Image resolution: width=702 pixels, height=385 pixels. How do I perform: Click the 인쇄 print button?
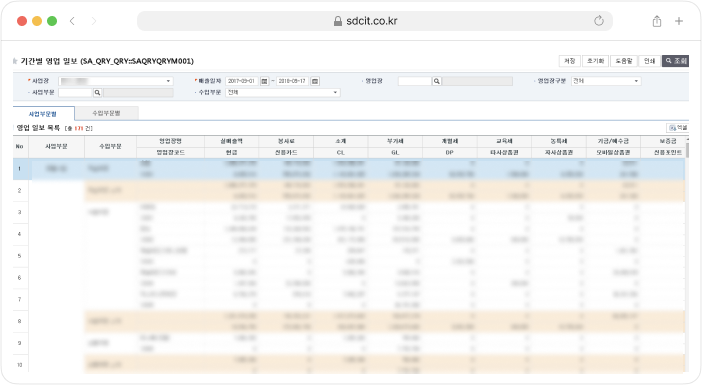[x=649, y=61]
